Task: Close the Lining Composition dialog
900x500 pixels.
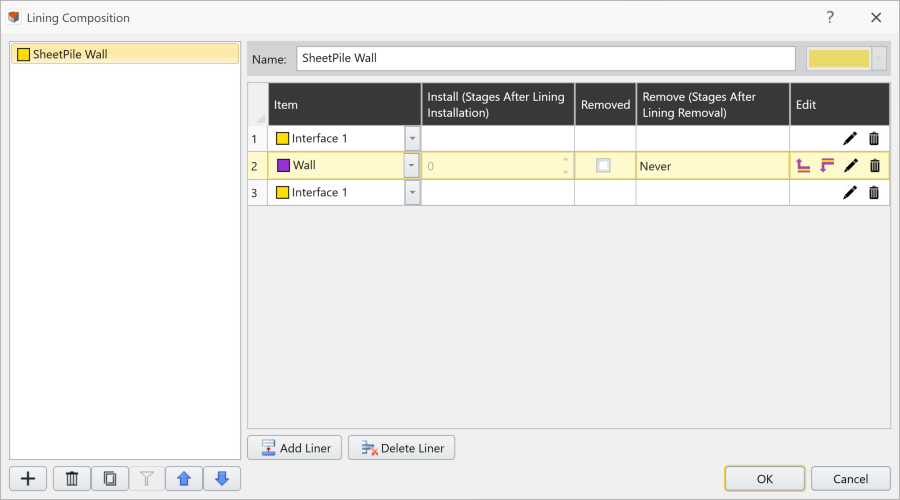Action: tap(876, 17)
